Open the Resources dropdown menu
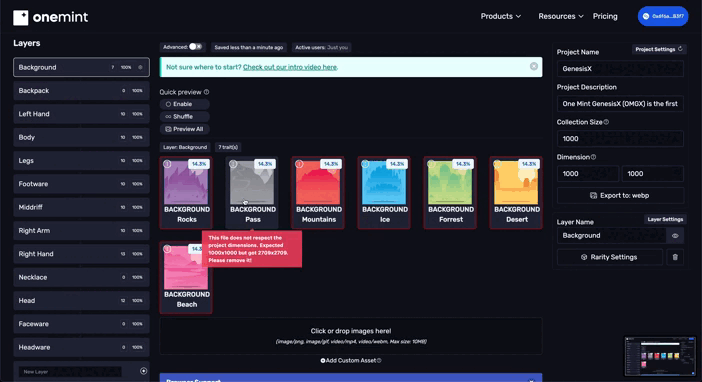Viewport: 702px width, 382px height. point(561,16)
